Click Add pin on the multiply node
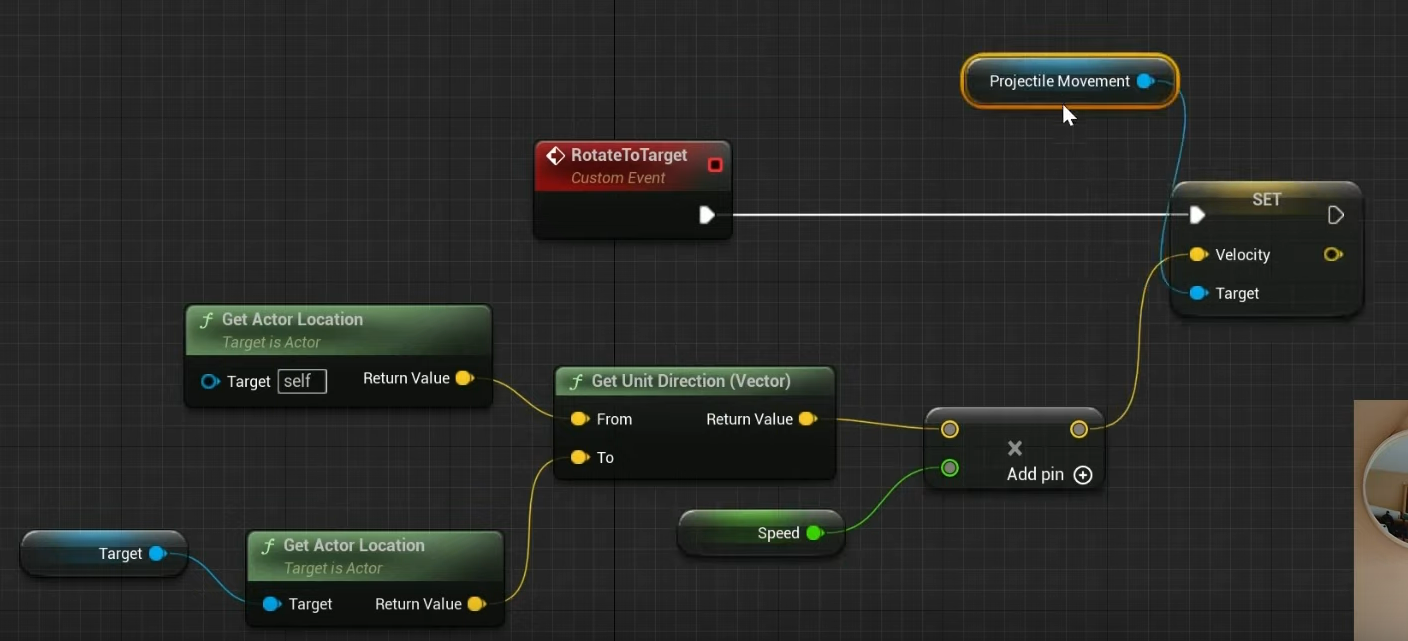The image size is (1408, 641). (x=1082, y=475)
